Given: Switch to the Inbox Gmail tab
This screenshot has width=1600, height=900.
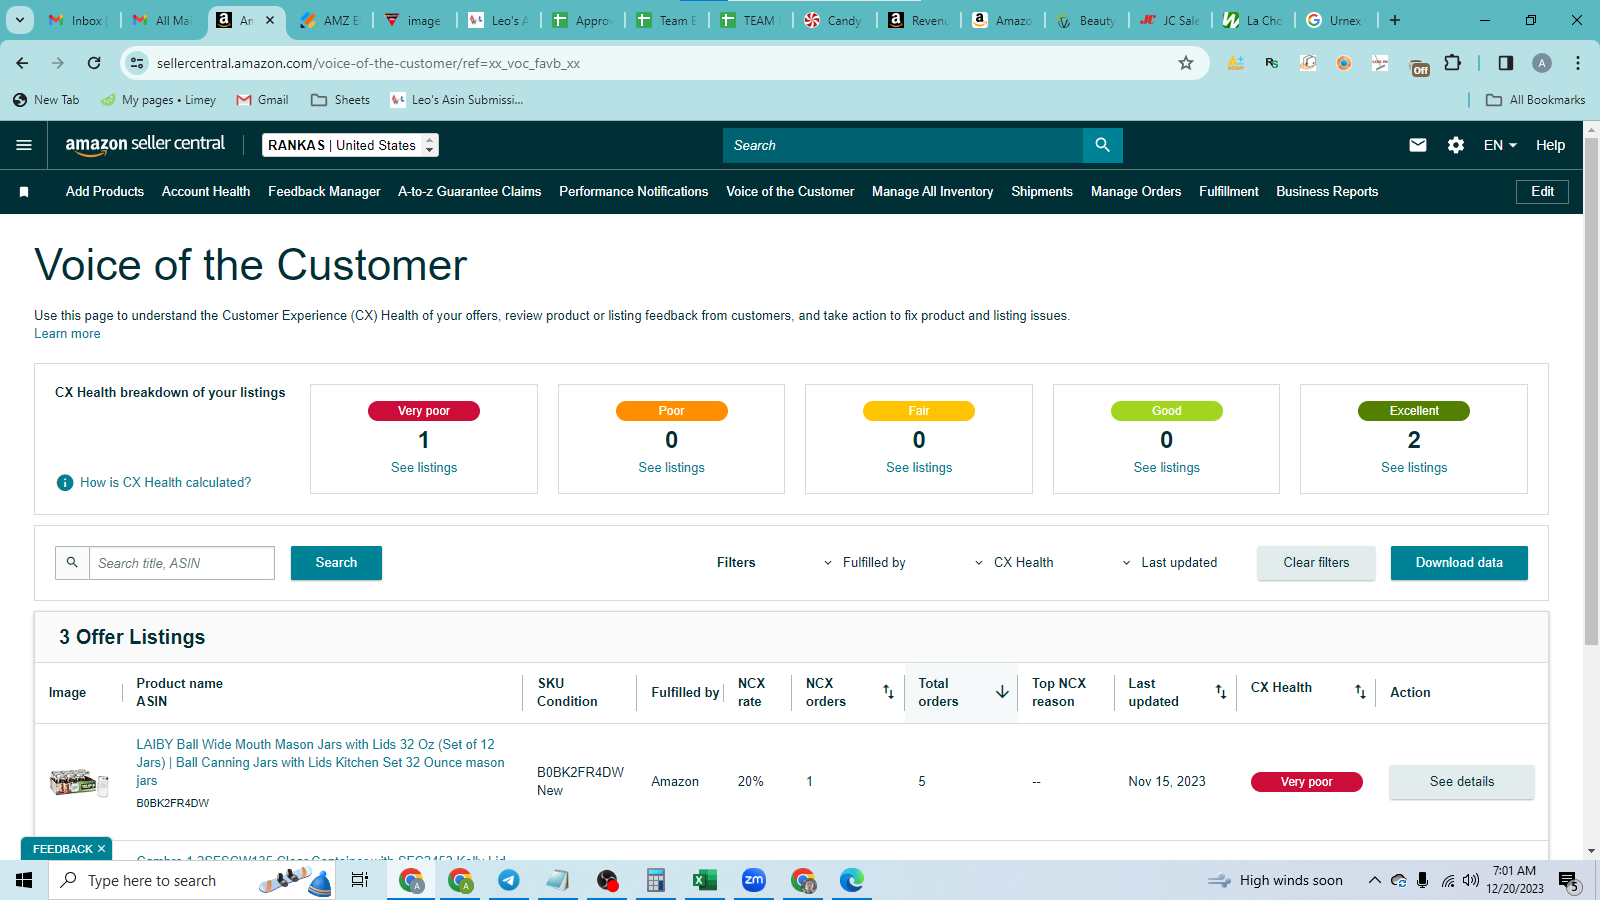Looking at the screenshot, I should point(78,20).
